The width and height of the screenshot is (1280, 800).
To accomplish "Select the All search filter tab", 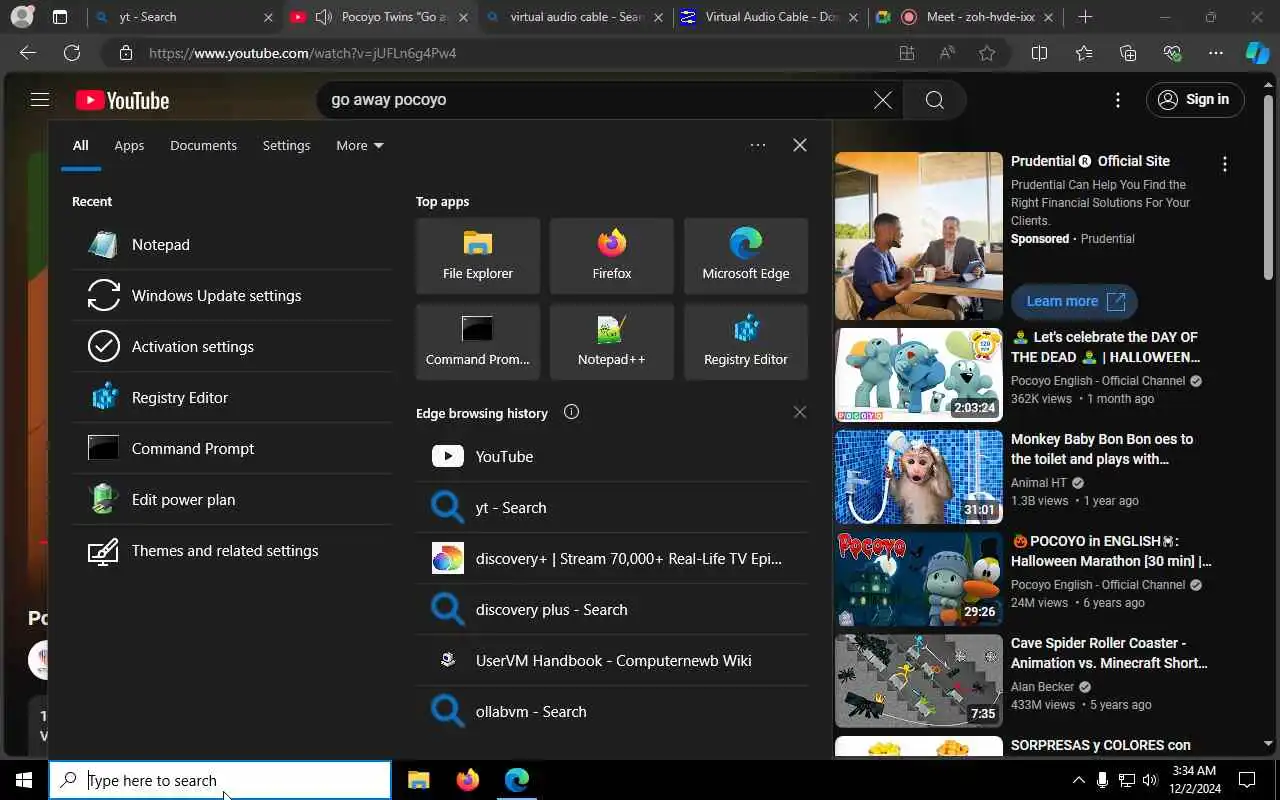I will (x=80, y=145).
